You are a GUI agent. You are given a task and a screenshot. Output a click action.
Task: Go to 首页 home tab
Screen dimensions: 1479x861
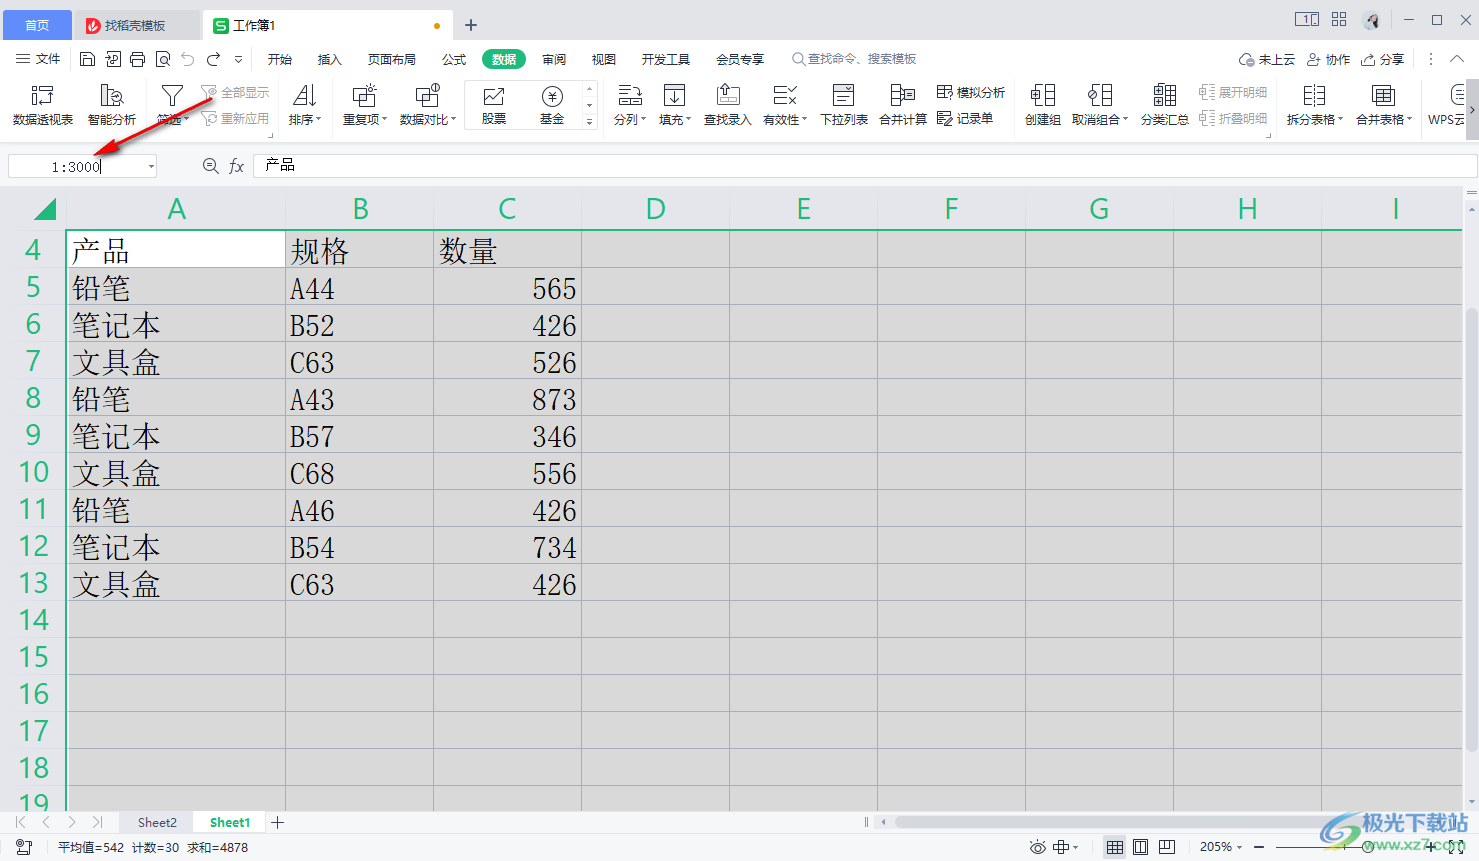[37, 25]
